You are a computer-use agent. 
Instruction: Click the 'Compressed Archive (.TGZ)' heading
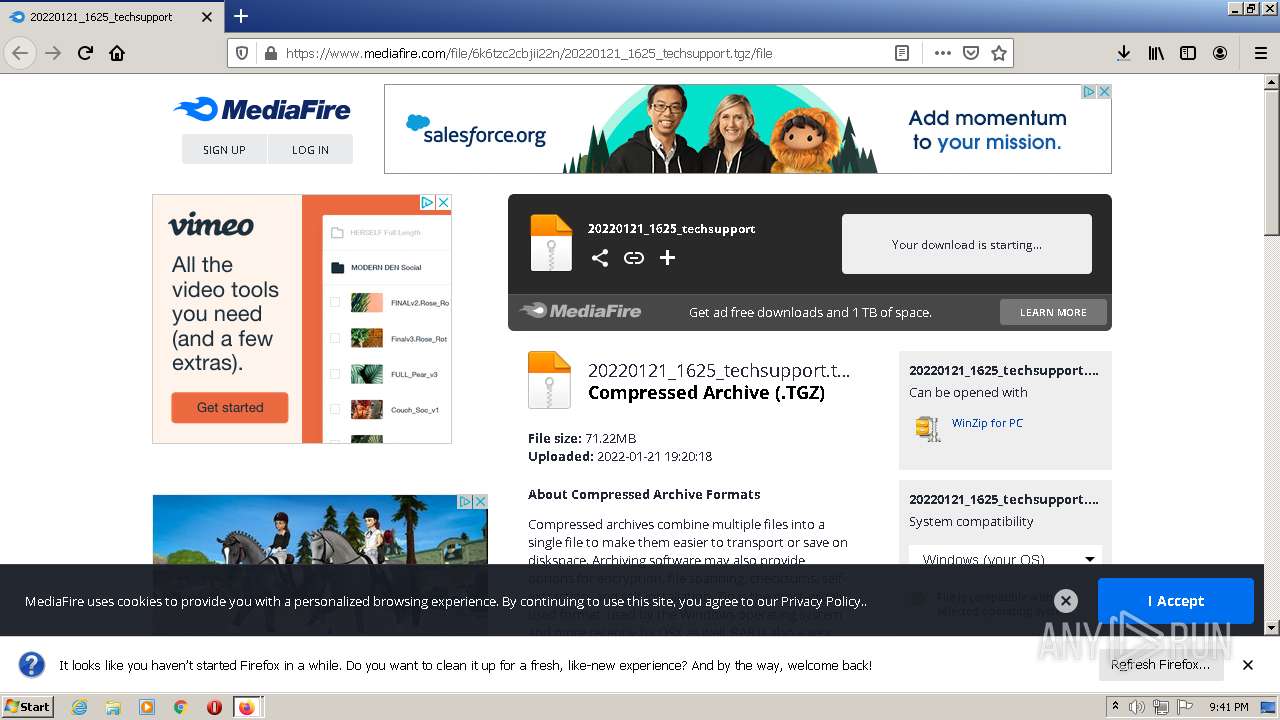(x=706, y=393)
